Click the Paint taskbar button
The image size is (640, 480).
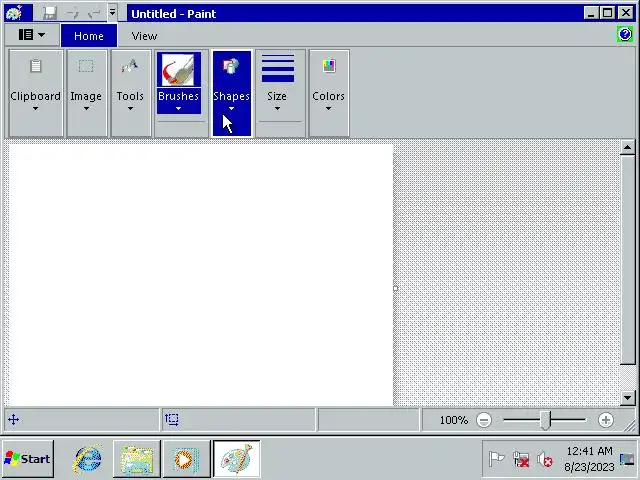coord(236,459)
